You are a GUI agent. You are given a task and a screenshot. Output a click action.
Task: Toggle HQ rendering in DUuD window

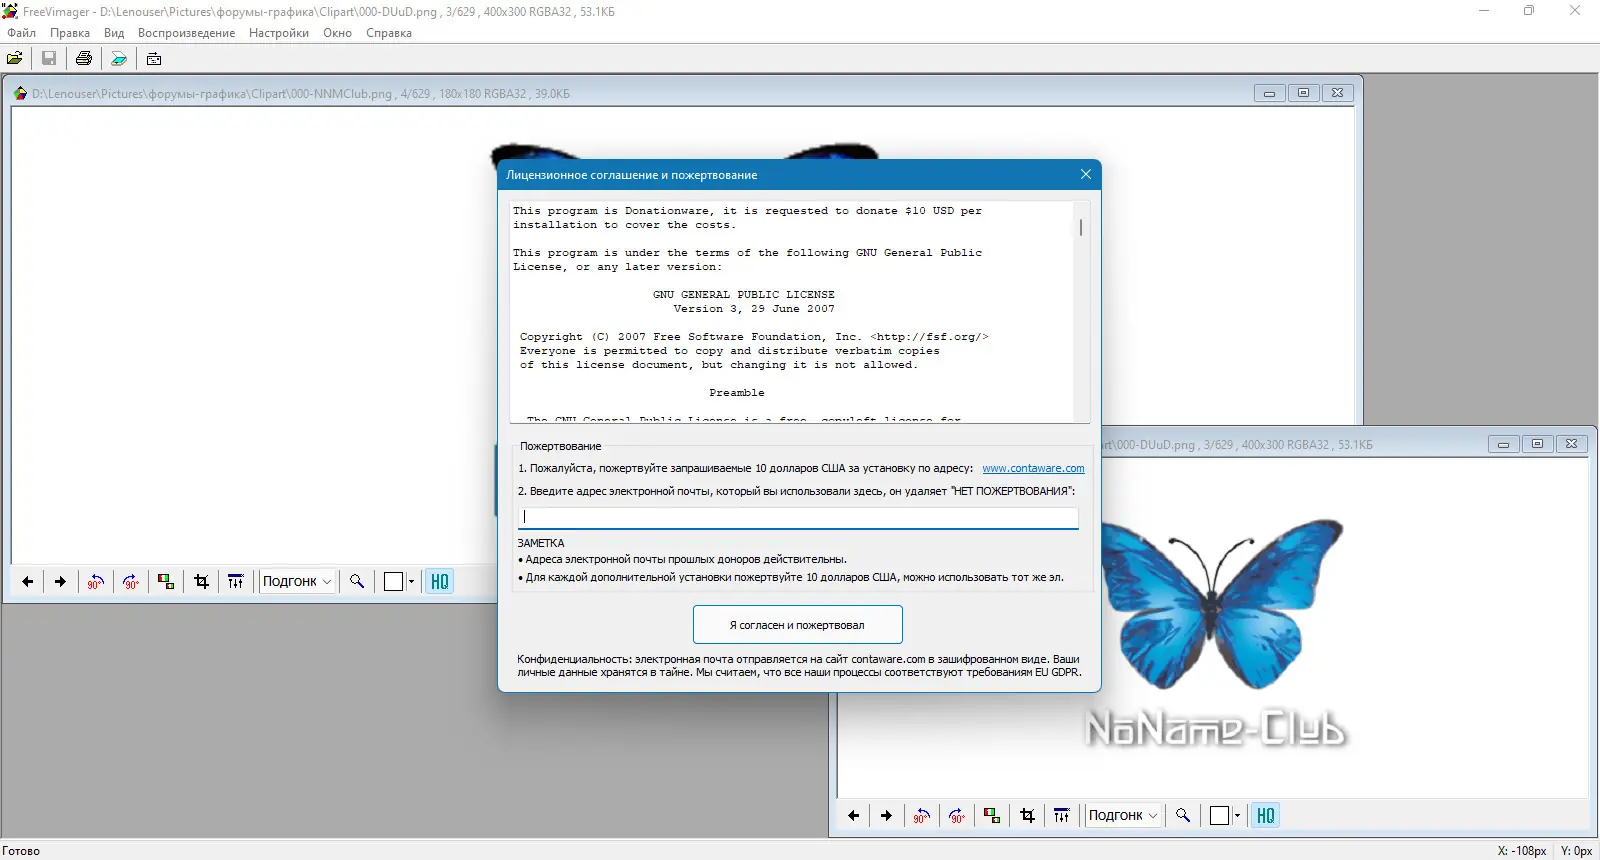tap(1266, 816)
